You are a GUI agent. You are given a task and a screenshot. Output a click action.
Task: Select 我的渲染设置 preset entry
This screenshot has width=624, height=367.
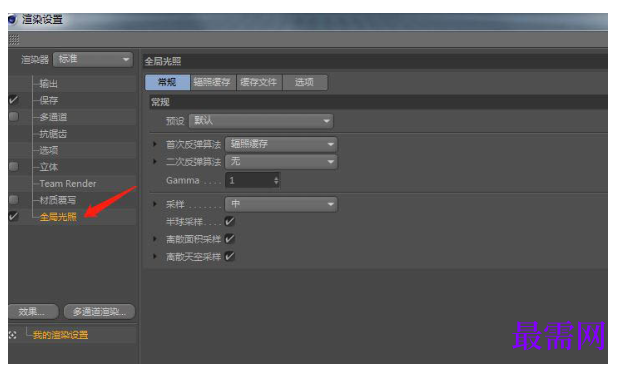(60, 335)
